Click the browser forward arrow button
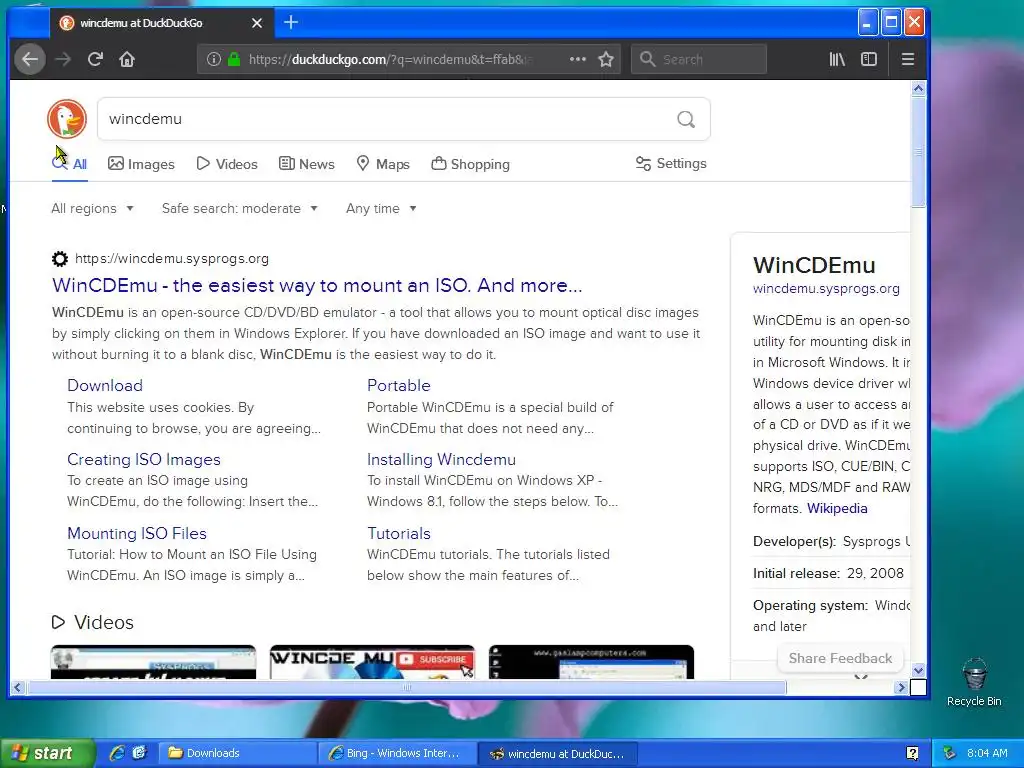 click(63, 59)
